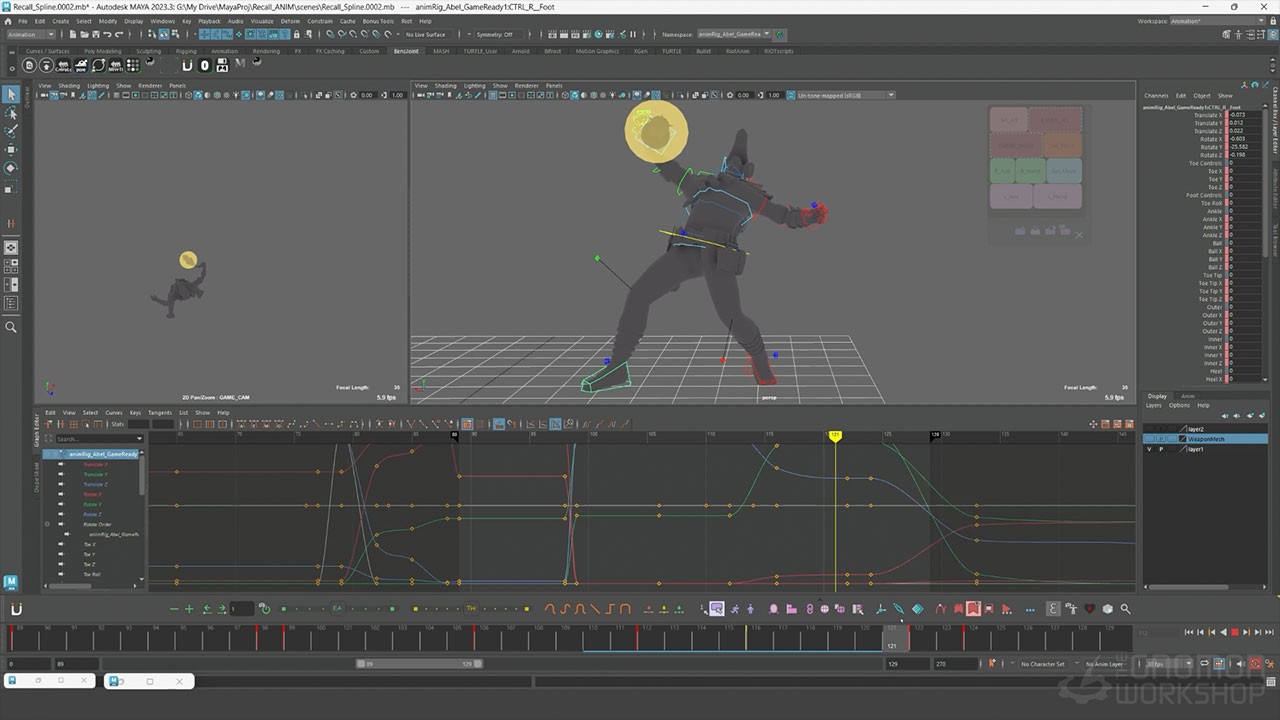Screen dimensions: 1280x720
Task: Open the Animation menu set dropdown
Action: 32,35
